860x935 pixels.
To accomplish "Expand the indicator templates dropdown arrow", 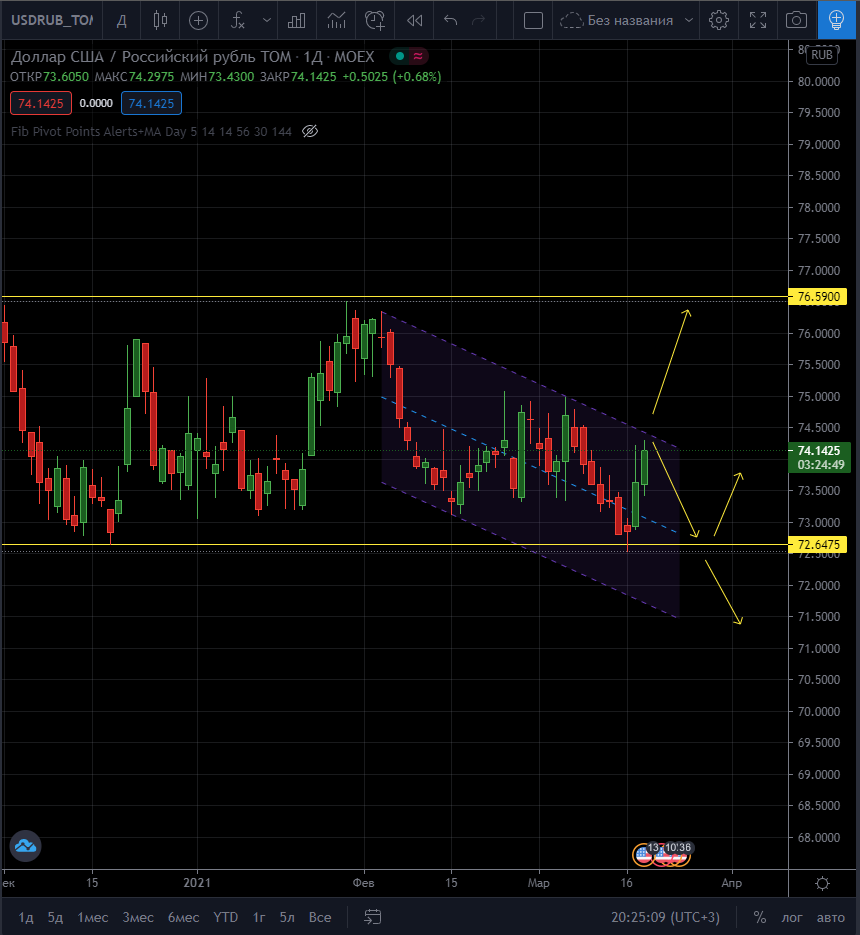I will pos(267,20).
